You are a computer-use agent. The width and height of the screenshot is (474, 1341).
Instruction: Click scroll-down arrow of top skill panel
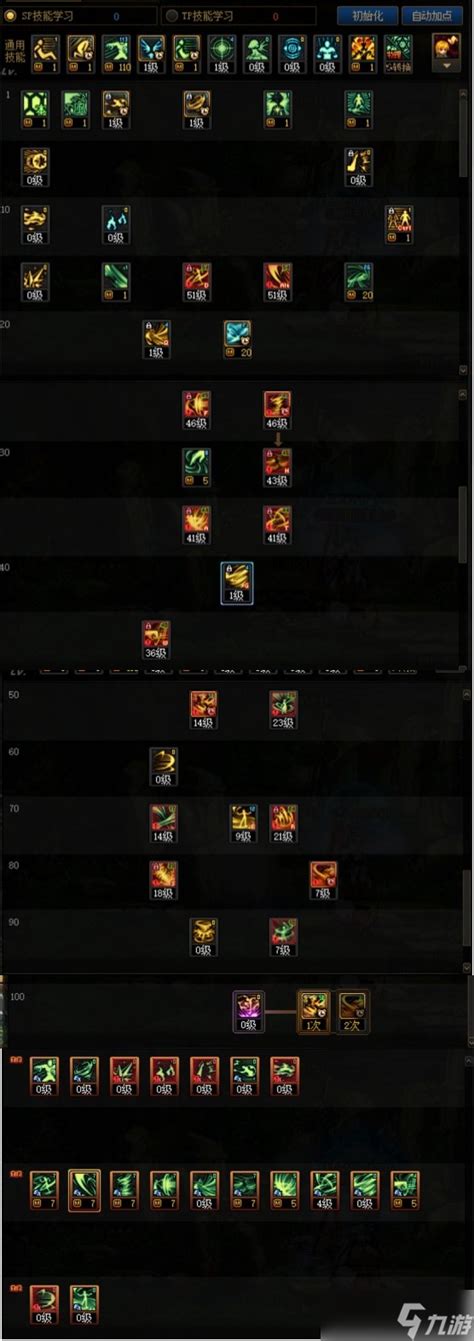coord(463,368)
